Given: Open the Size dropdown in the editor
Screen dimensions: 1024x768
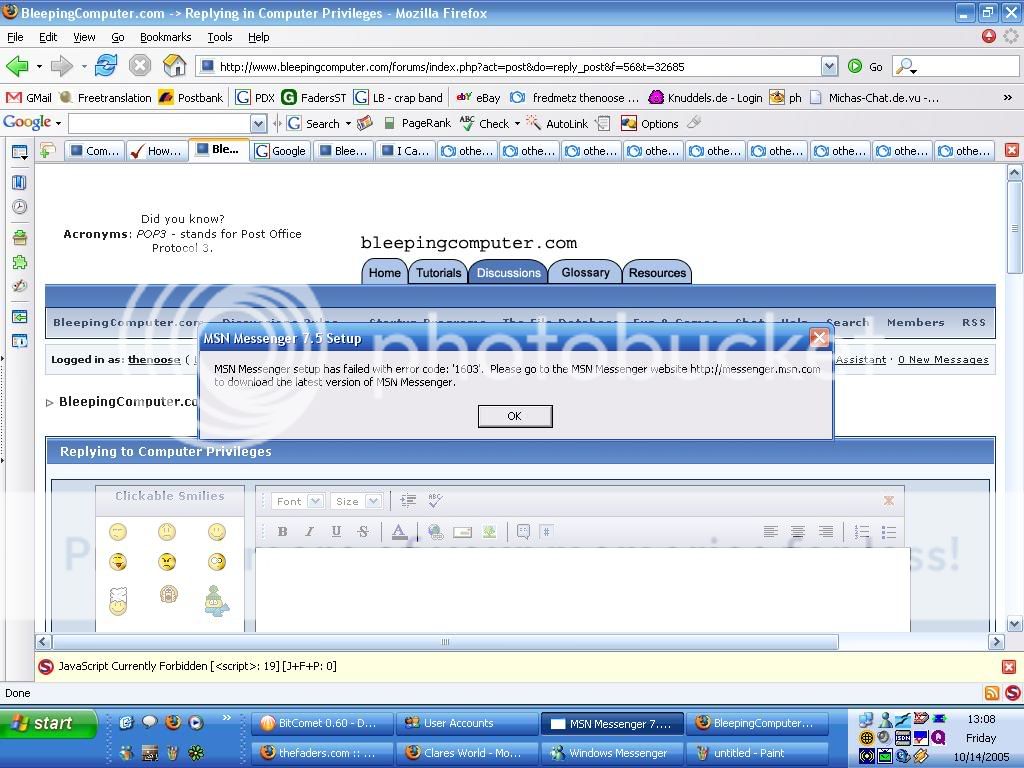Looking at the screenshot, I should [x=356, y=502].
